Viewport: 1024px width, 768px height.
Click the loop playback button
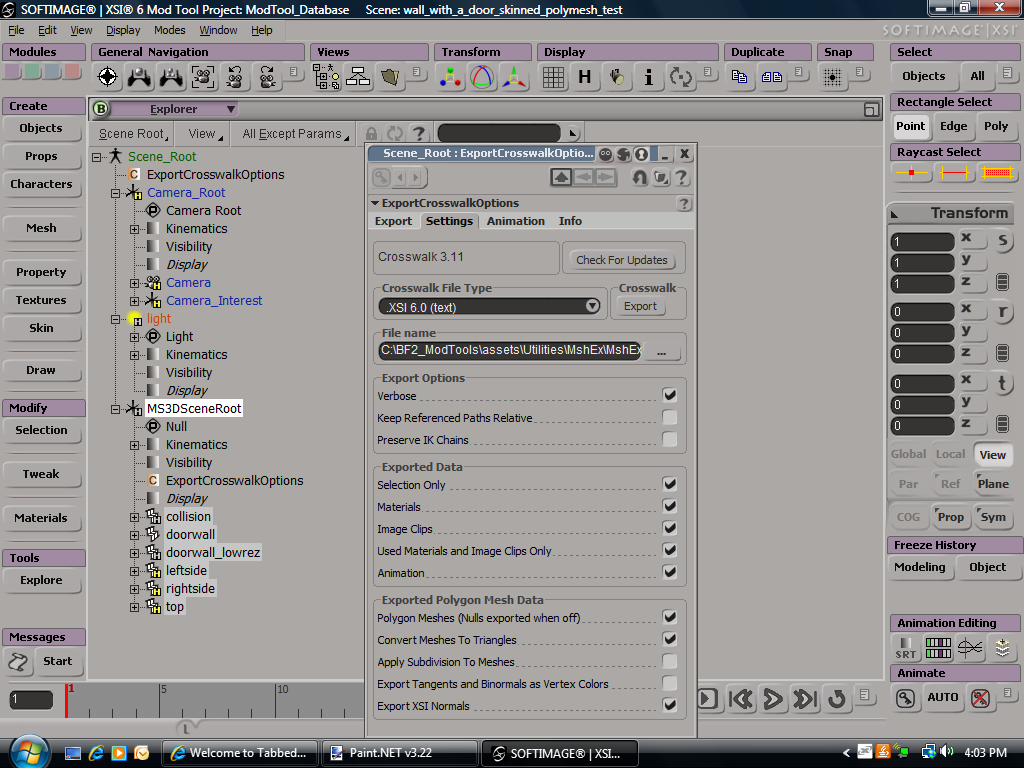pos(837,699)
